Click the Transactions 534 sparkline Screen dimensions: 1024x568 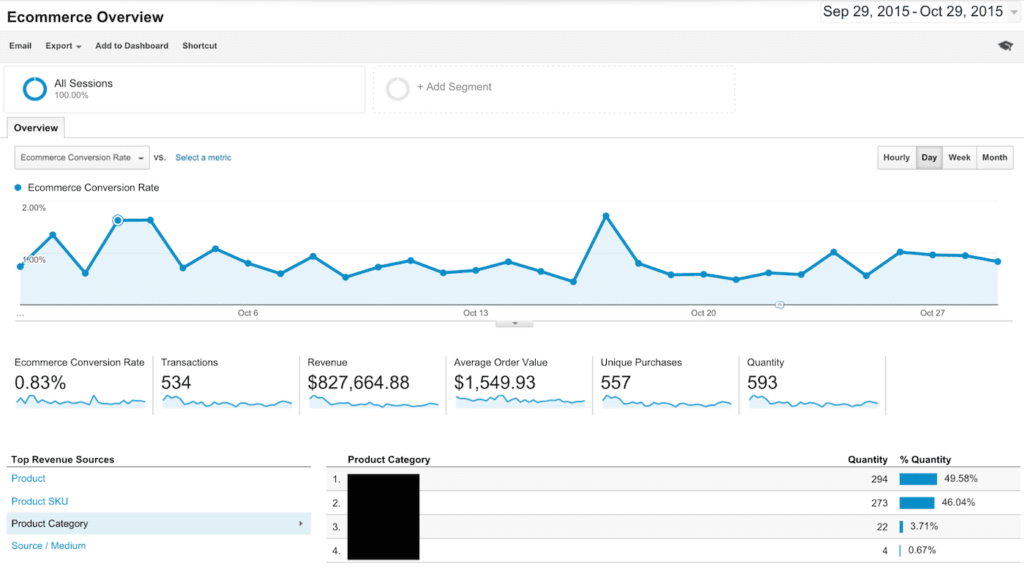click(227, 402)
